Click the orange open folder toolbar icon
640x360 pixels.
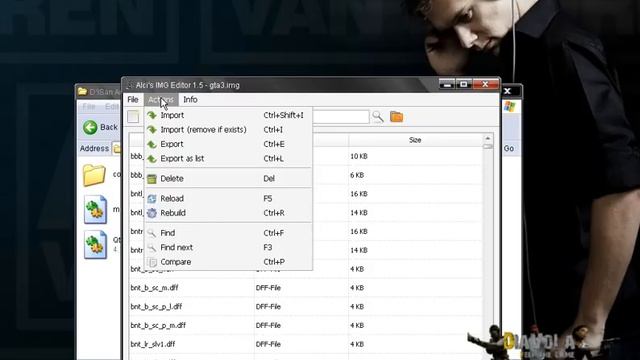(x=396, y=117)
